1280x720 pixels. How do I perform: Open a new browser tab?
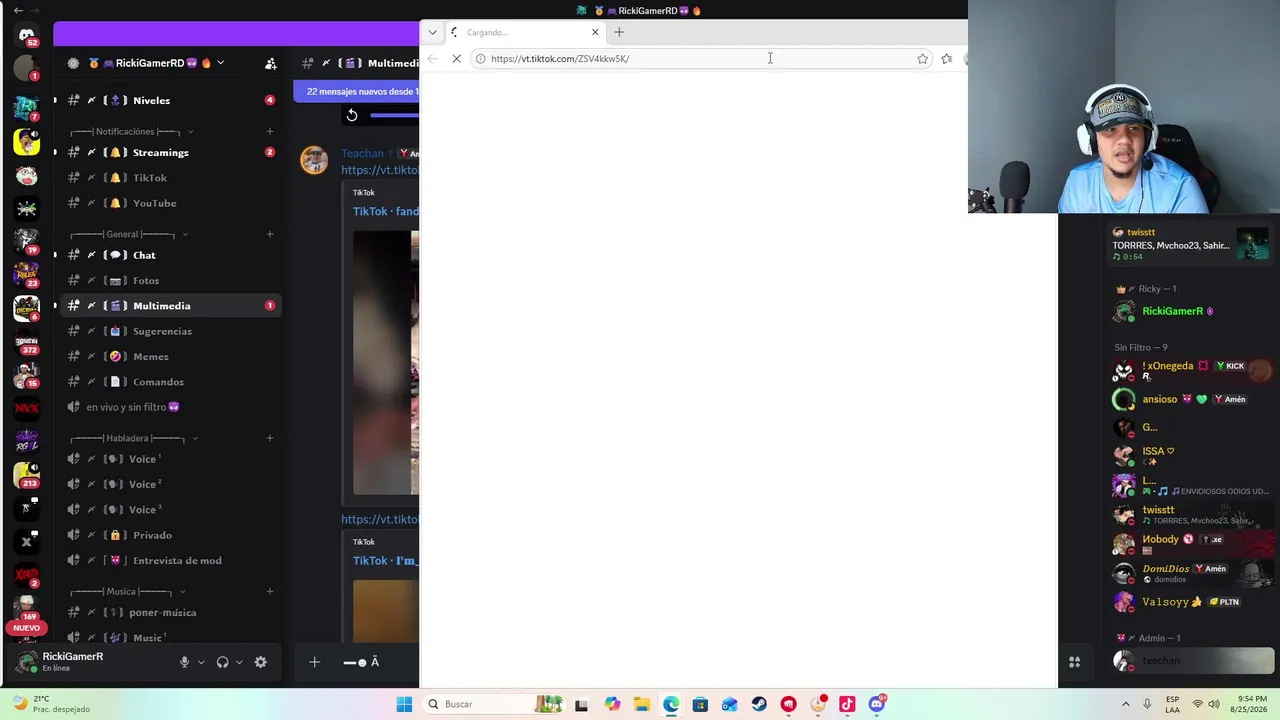(x=619, y=32)
